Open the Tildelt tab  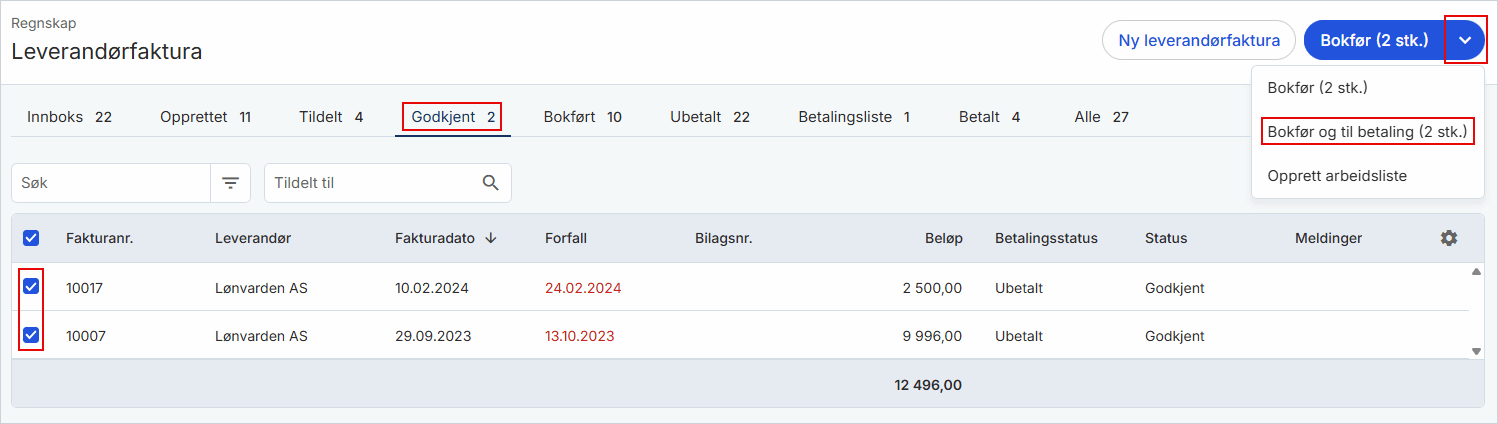click(331, 117)
